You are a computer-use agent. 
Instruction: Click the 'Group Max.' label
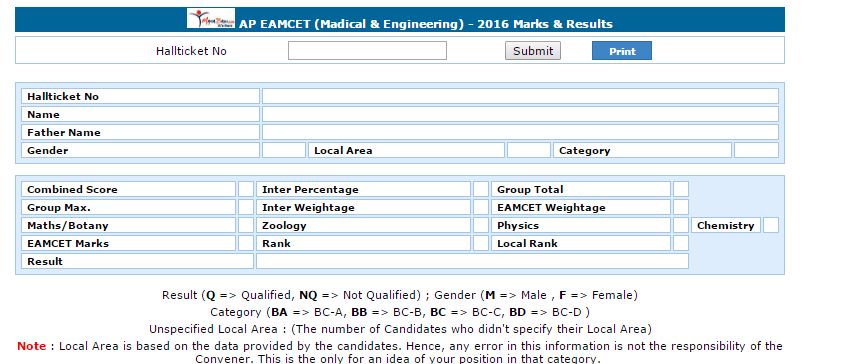pyautogui.click(x=128, y=208)
